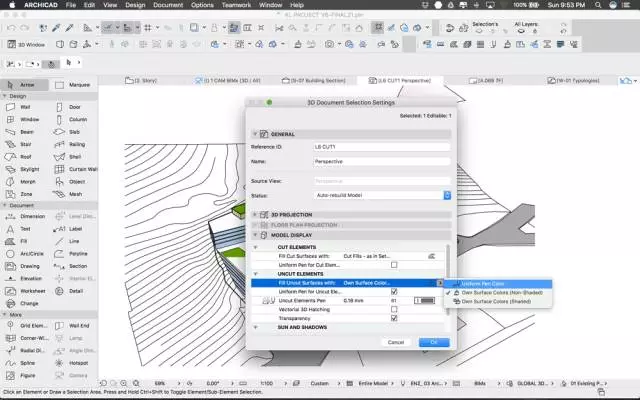Collapse the Model Display section
The image size is (640, 400).
[254, 235]
